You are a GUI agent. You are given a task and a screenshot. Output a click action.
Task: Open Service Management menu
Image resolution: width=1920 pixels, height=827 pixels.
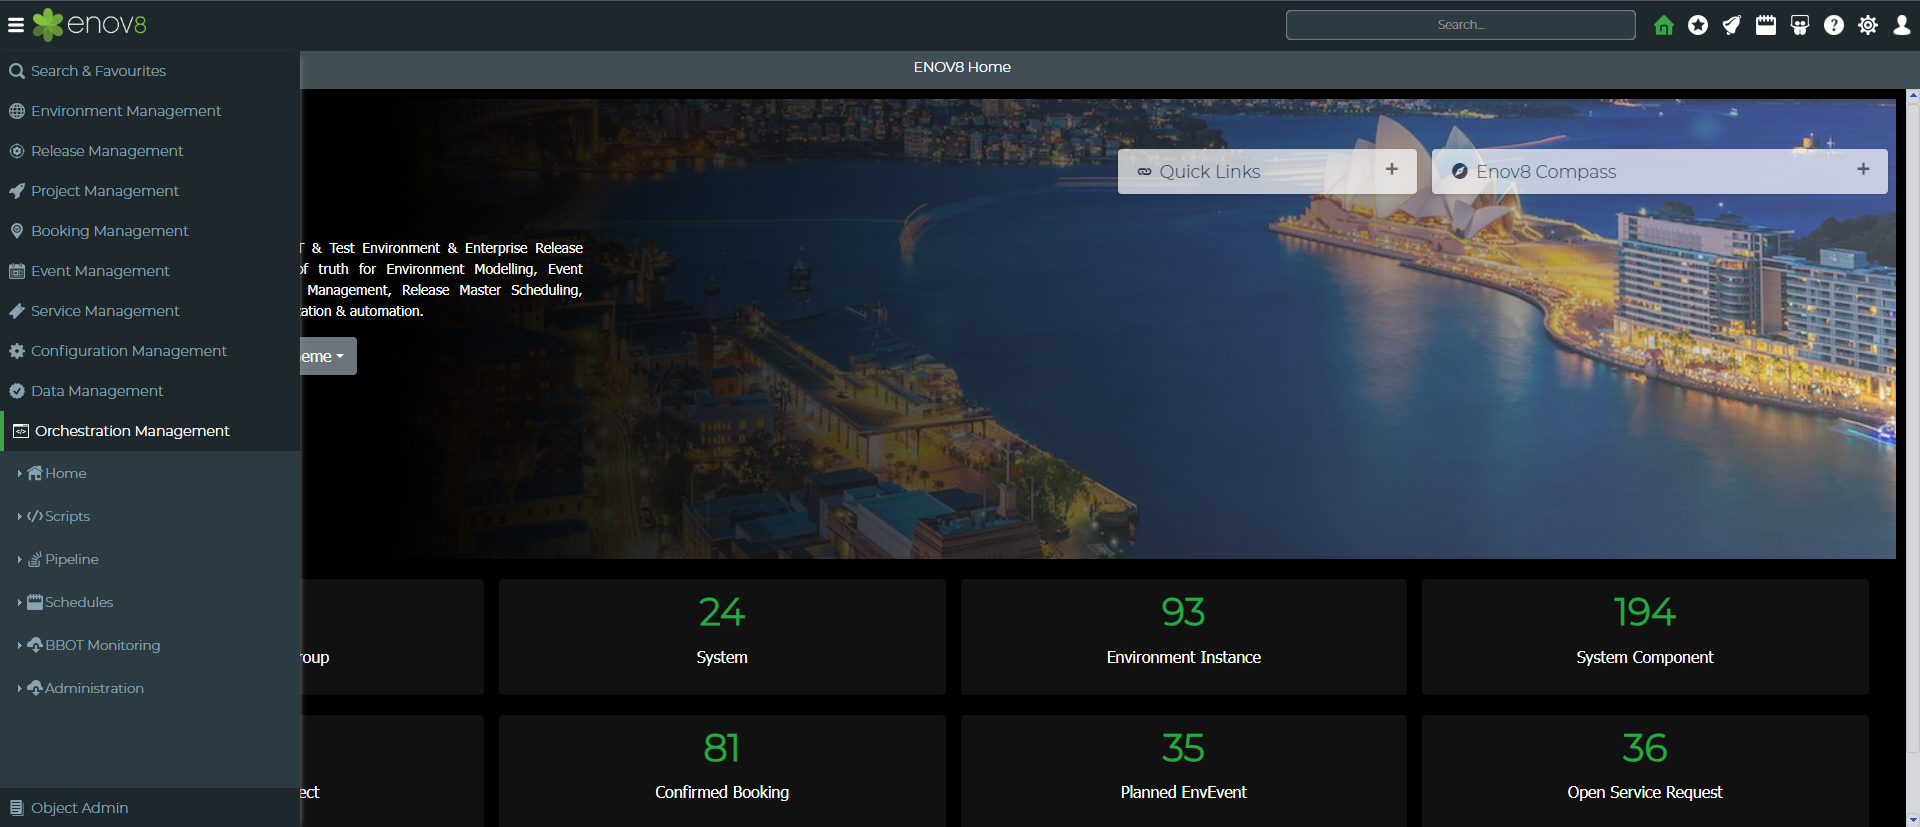(x=150, y=311)
